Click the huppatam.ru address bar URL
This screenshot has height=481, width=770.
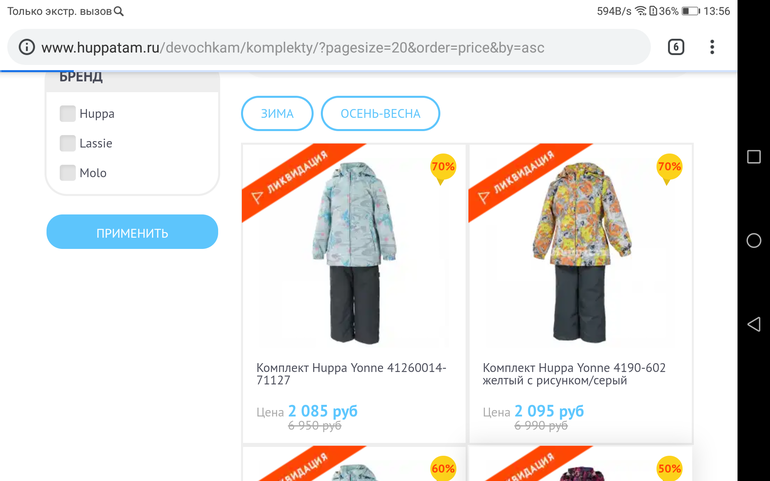click(x=293, y=48)
